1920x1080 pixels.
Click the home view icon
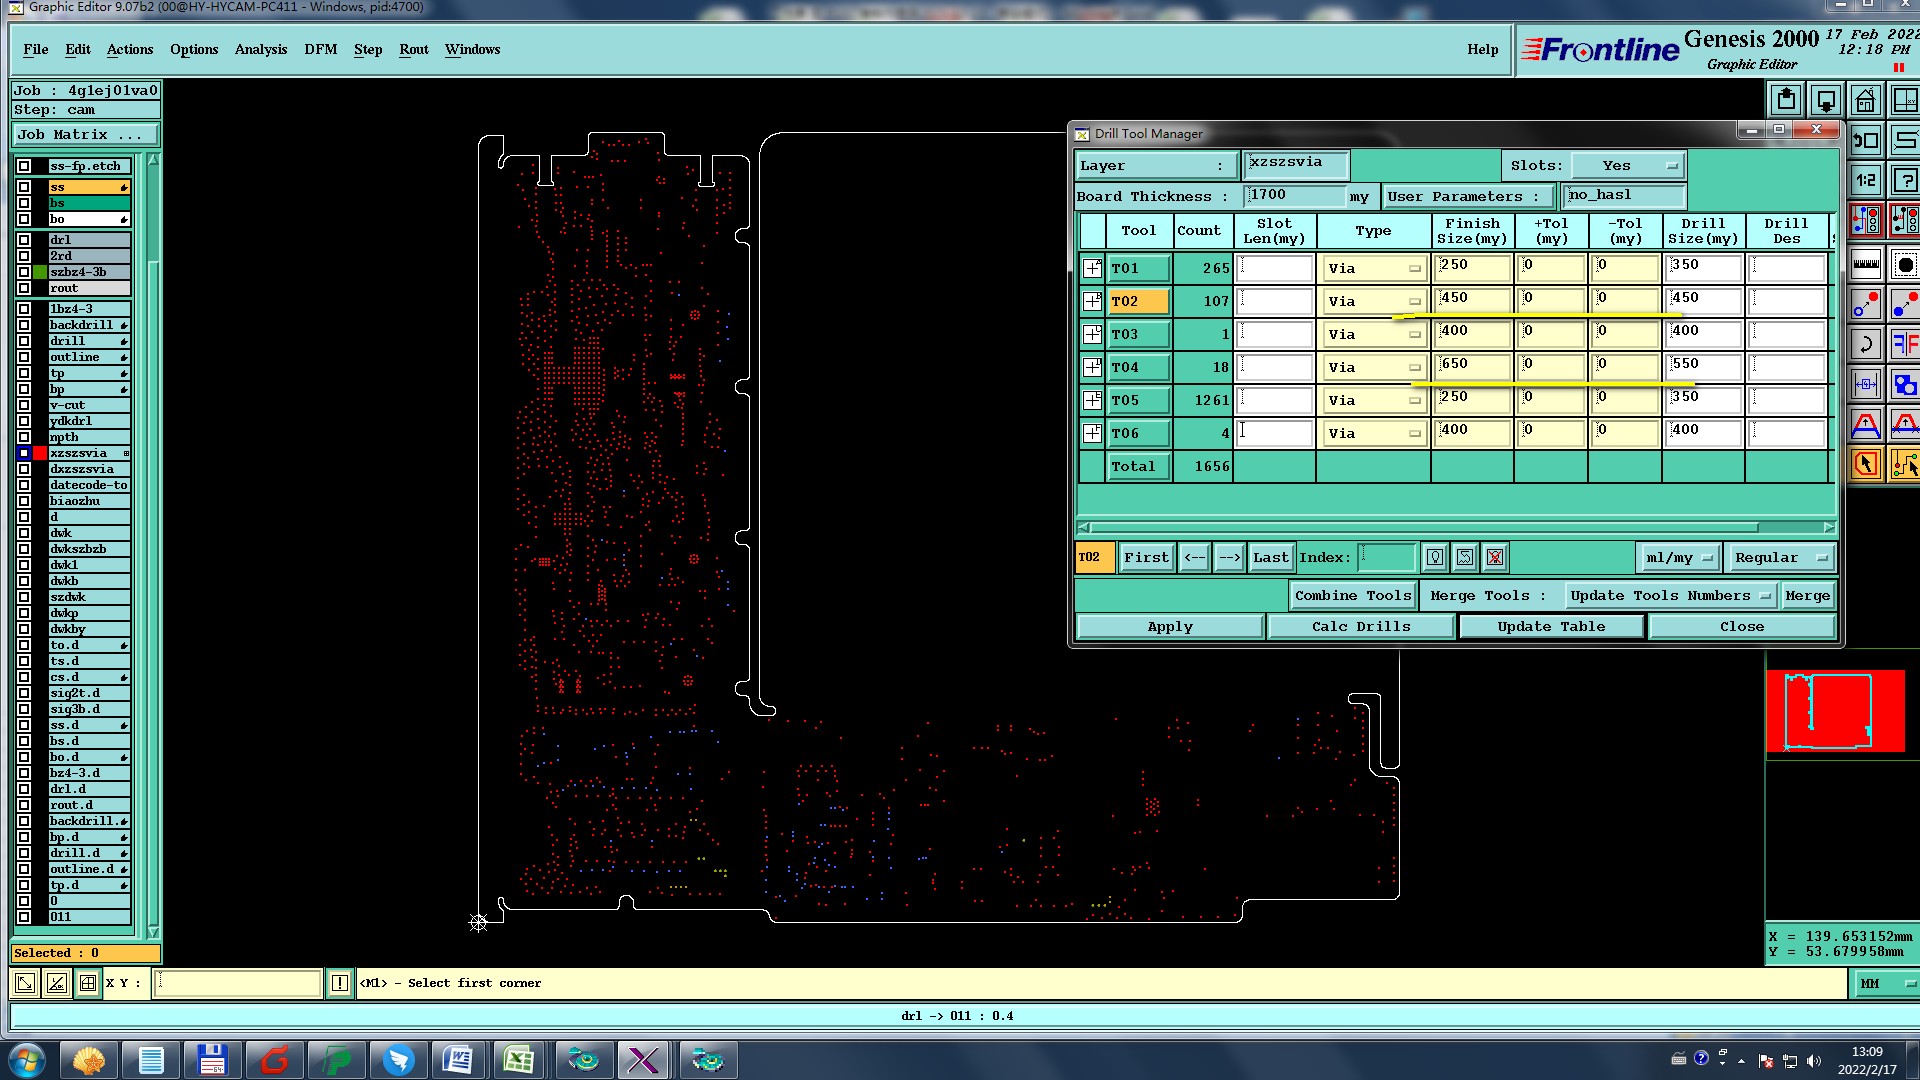(x=1865, y=101)
